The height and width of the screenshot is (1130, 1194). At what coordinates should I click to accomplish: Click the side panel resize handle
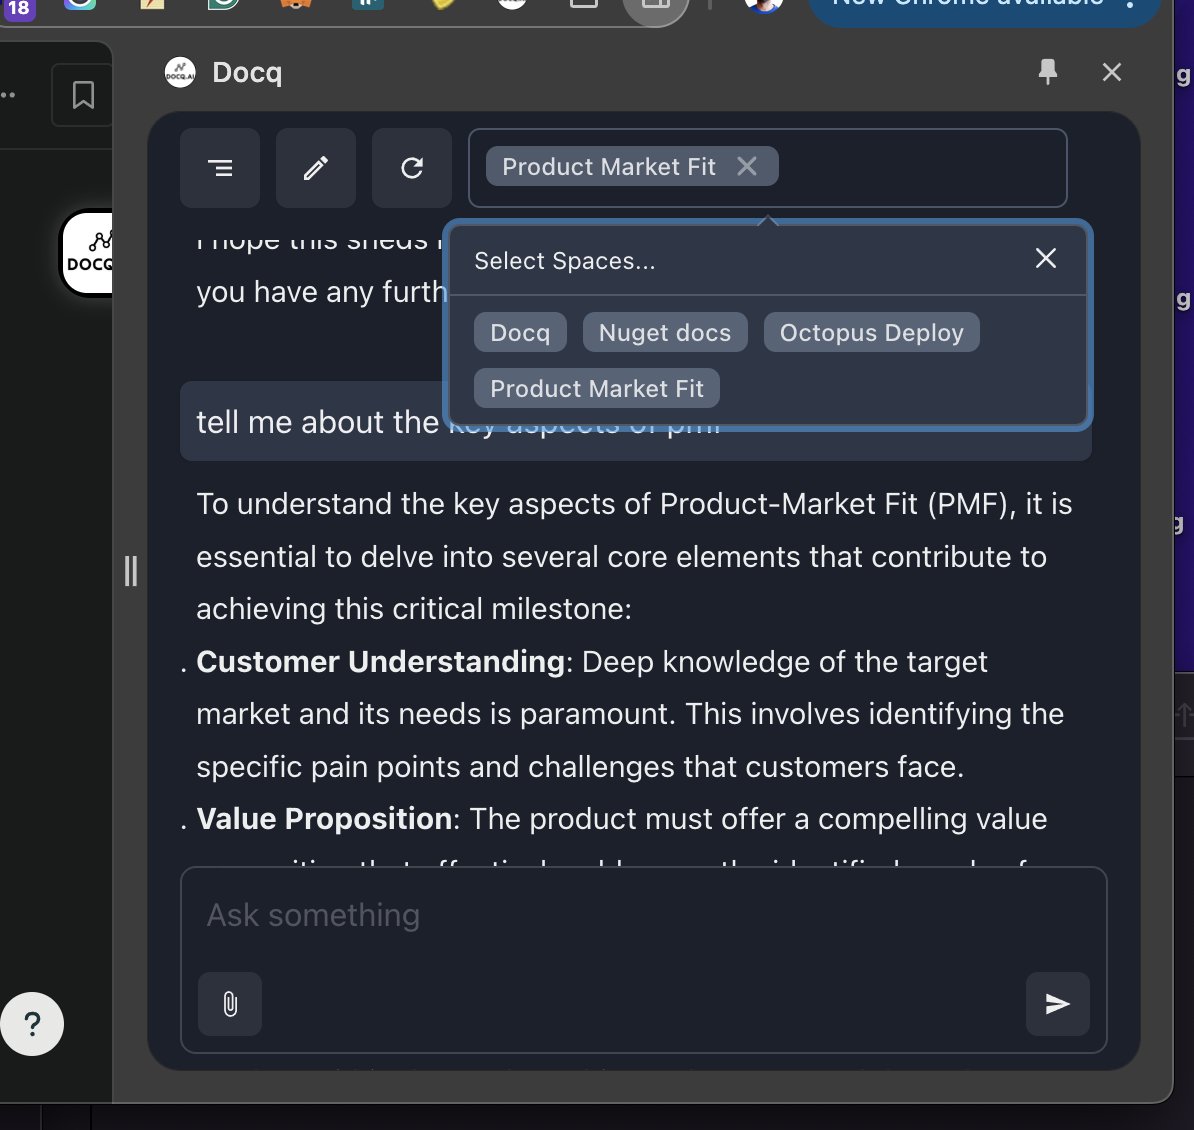[x=131, y=570]
